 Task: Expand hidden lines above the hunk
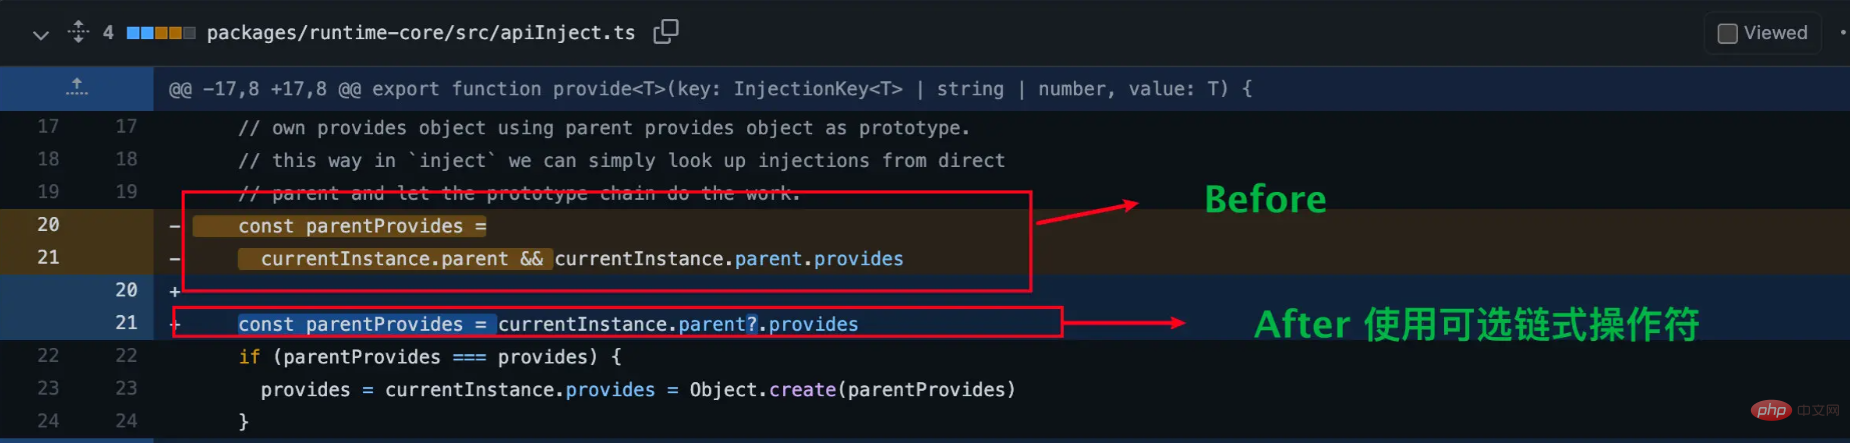click(77, 88)
